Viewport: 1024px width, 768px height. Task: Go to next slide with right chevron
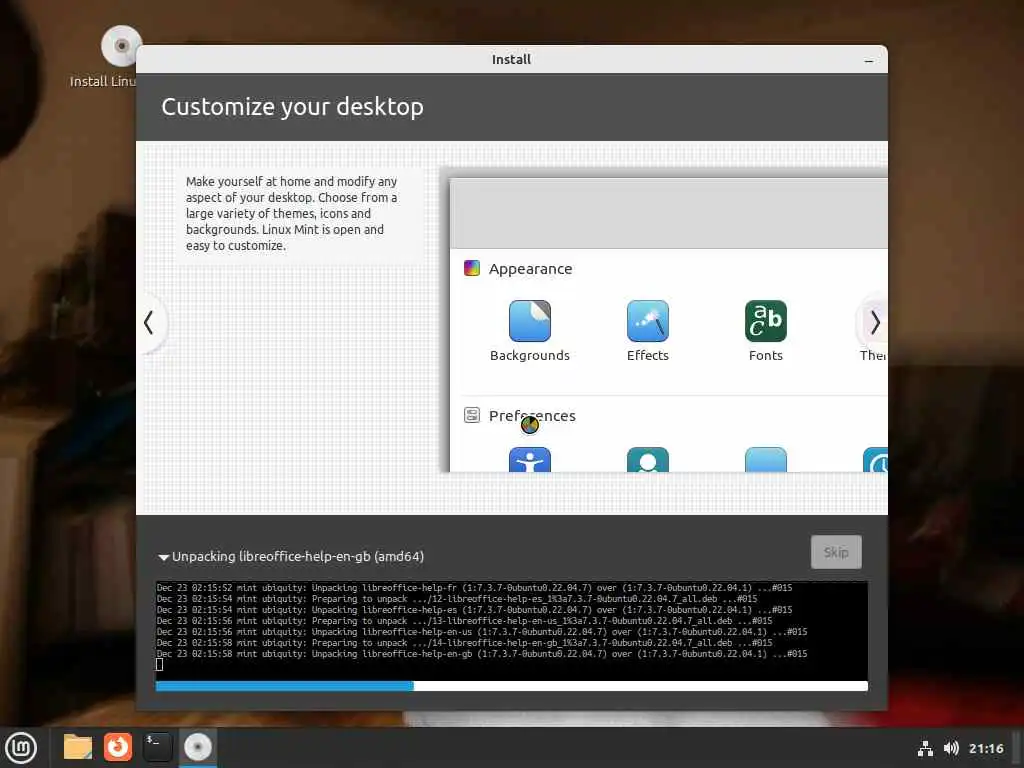874,322
